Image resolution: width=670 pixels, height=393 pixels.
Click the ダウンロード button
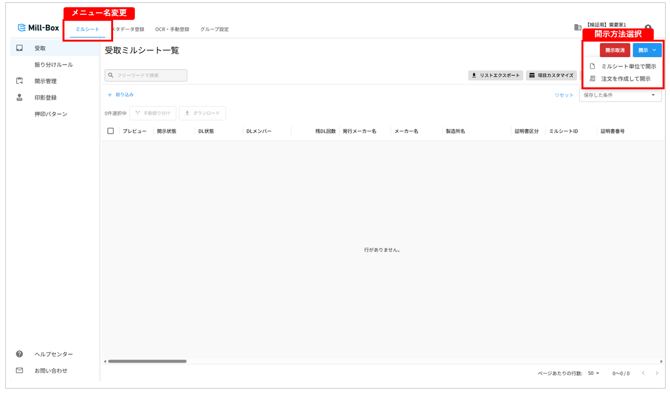203,113
